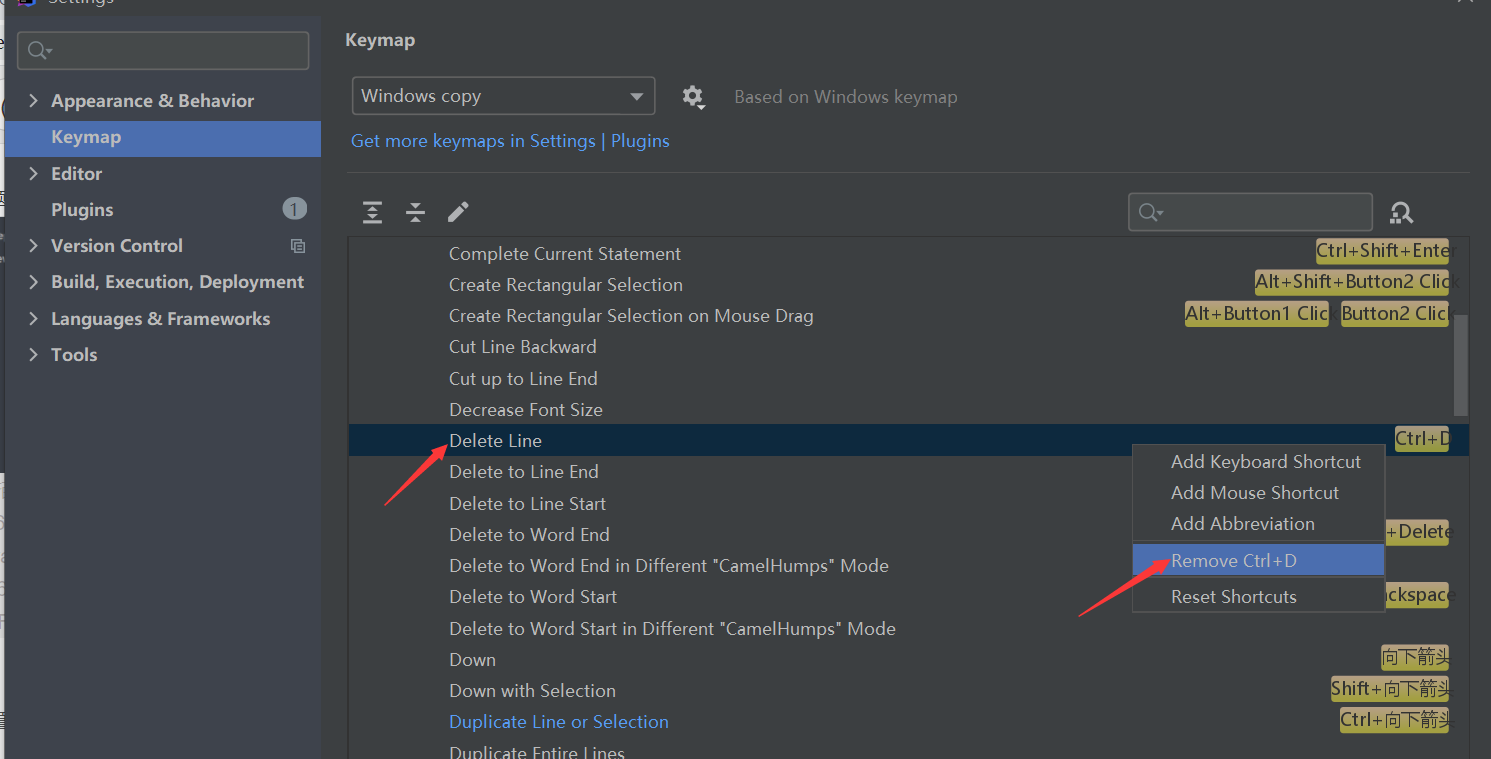The width and height of the screenshot is (1491, 759).
Task: Click the magnifier icon in settings search
Action: pyautogui.click(x=40, y=50)
